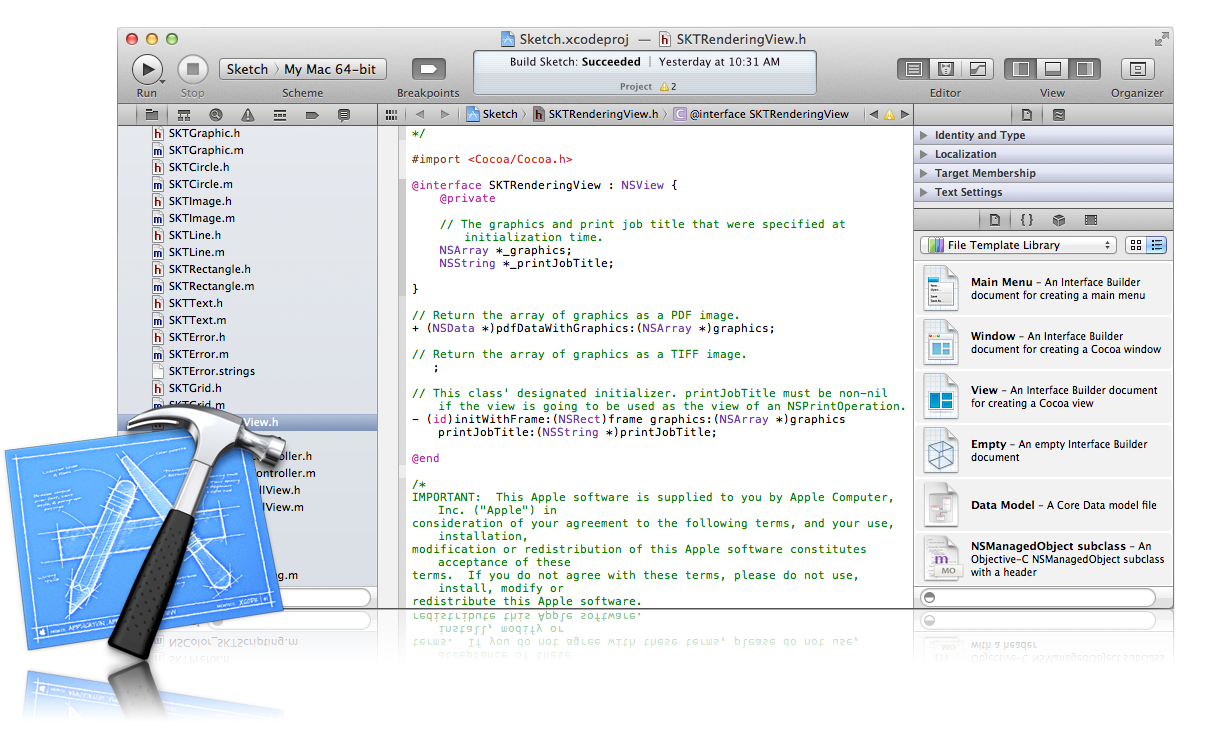Go forward in editor history

(x=445, y=115)
